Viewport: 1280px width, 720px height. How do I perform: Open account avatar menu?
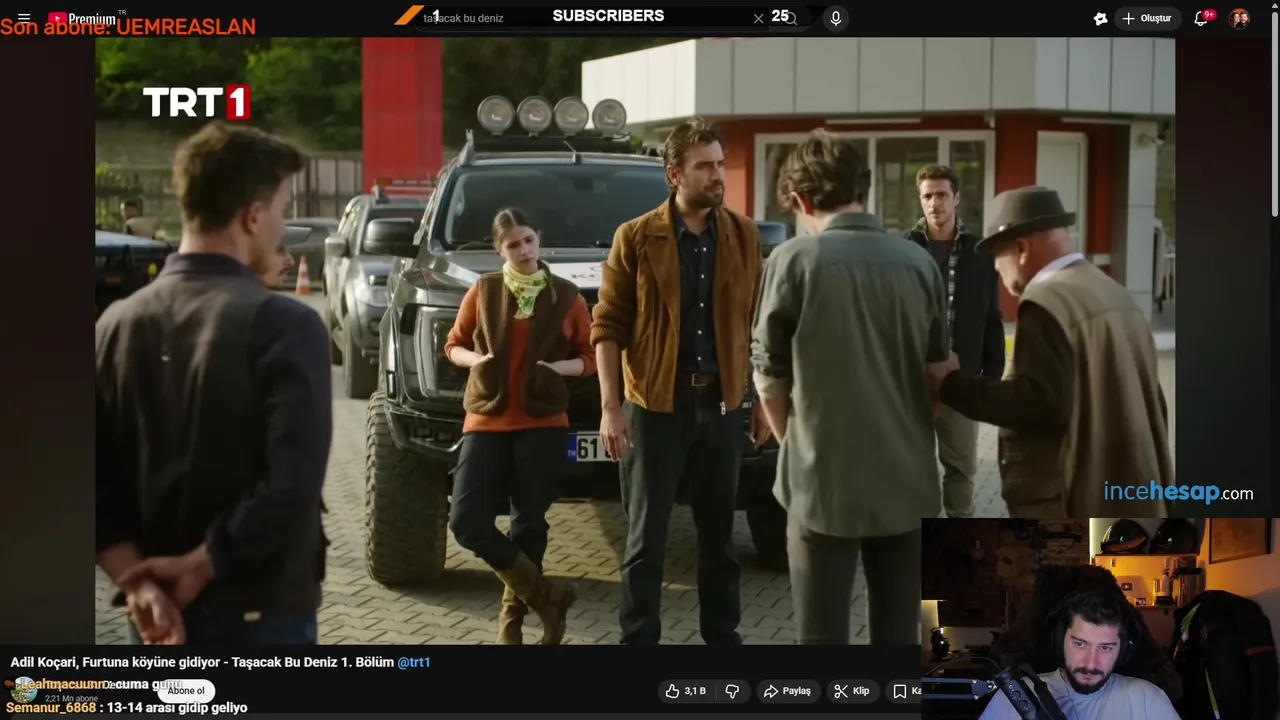click(1239, 18)
